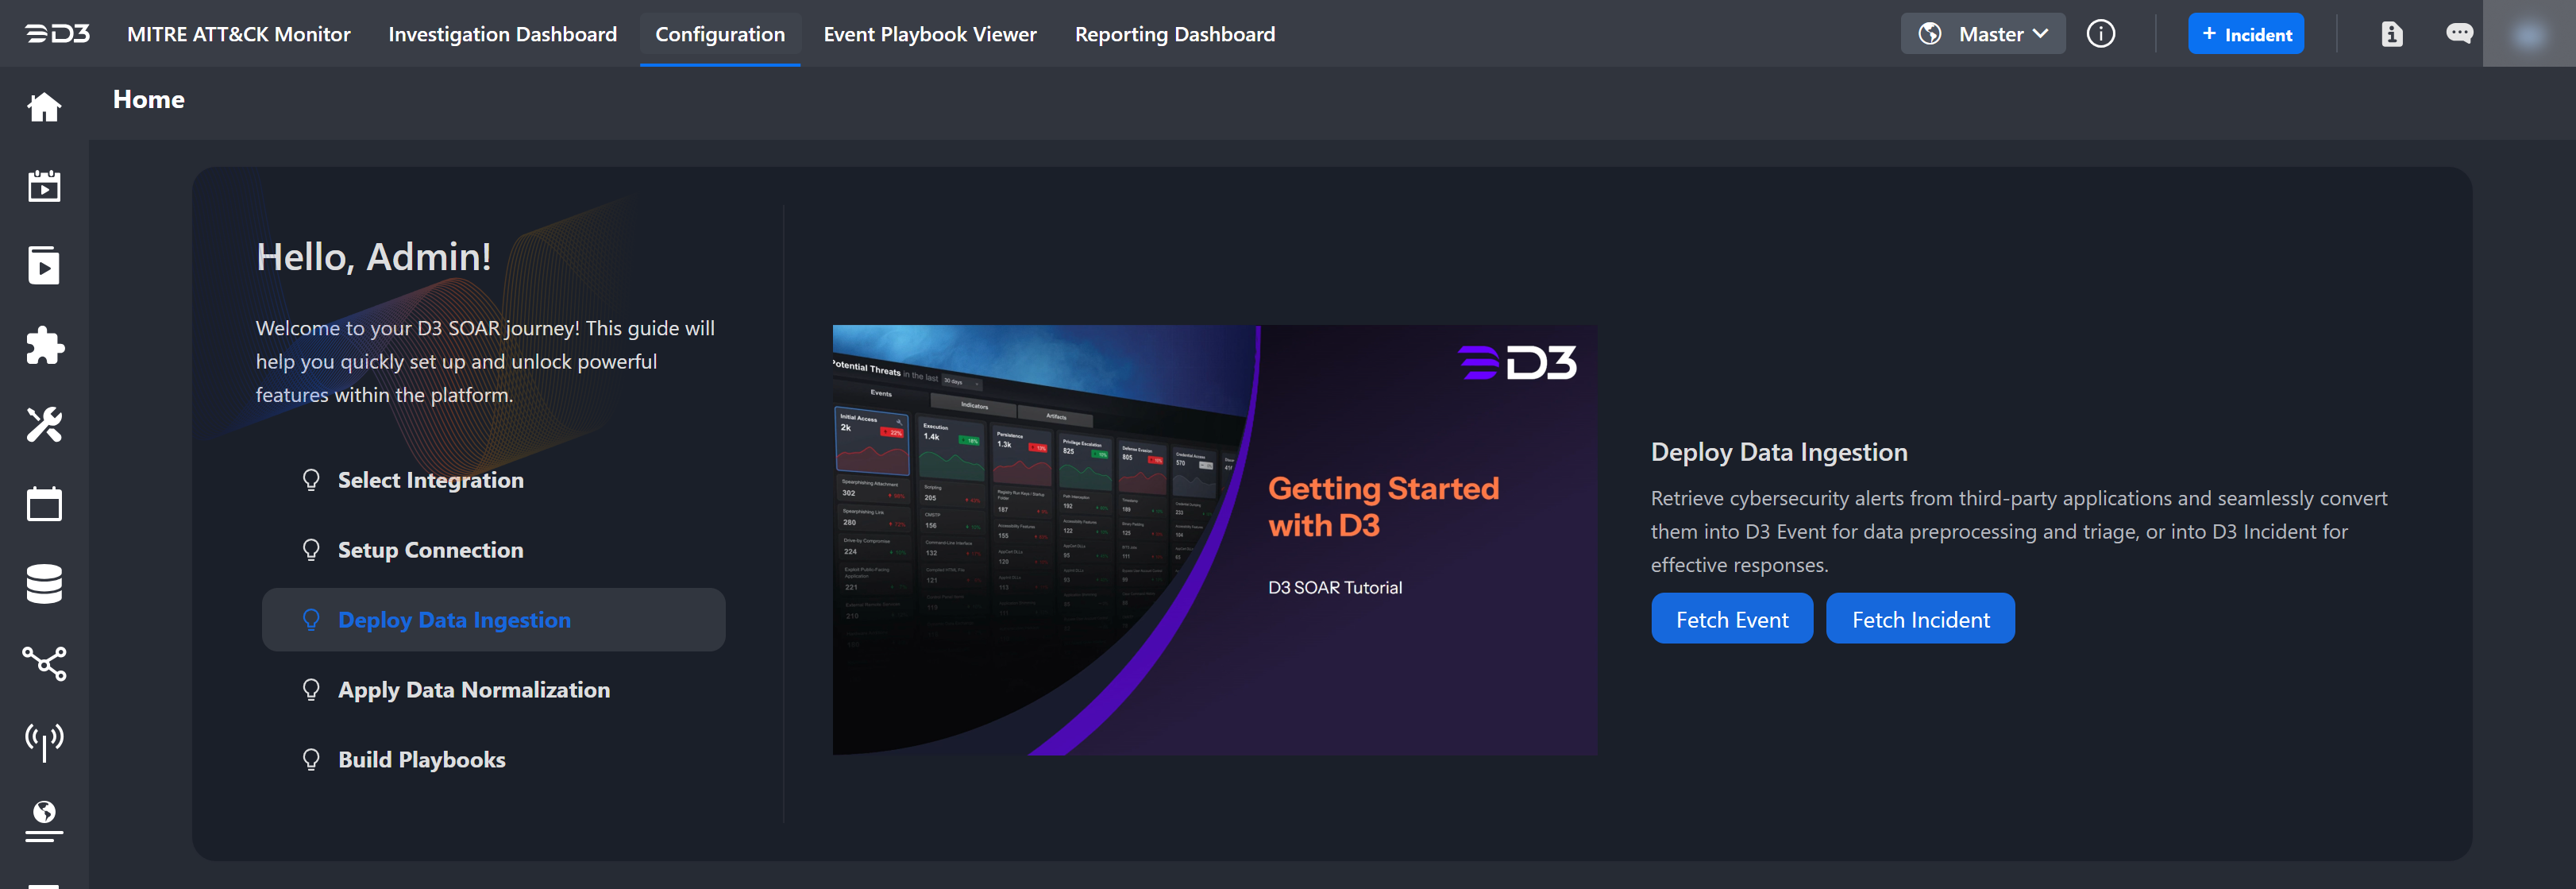Screen dimensions: 2576x889
Task: Go to Reporting Dashboard tab
Action: pyautogui.click(x=1174, y=34)
